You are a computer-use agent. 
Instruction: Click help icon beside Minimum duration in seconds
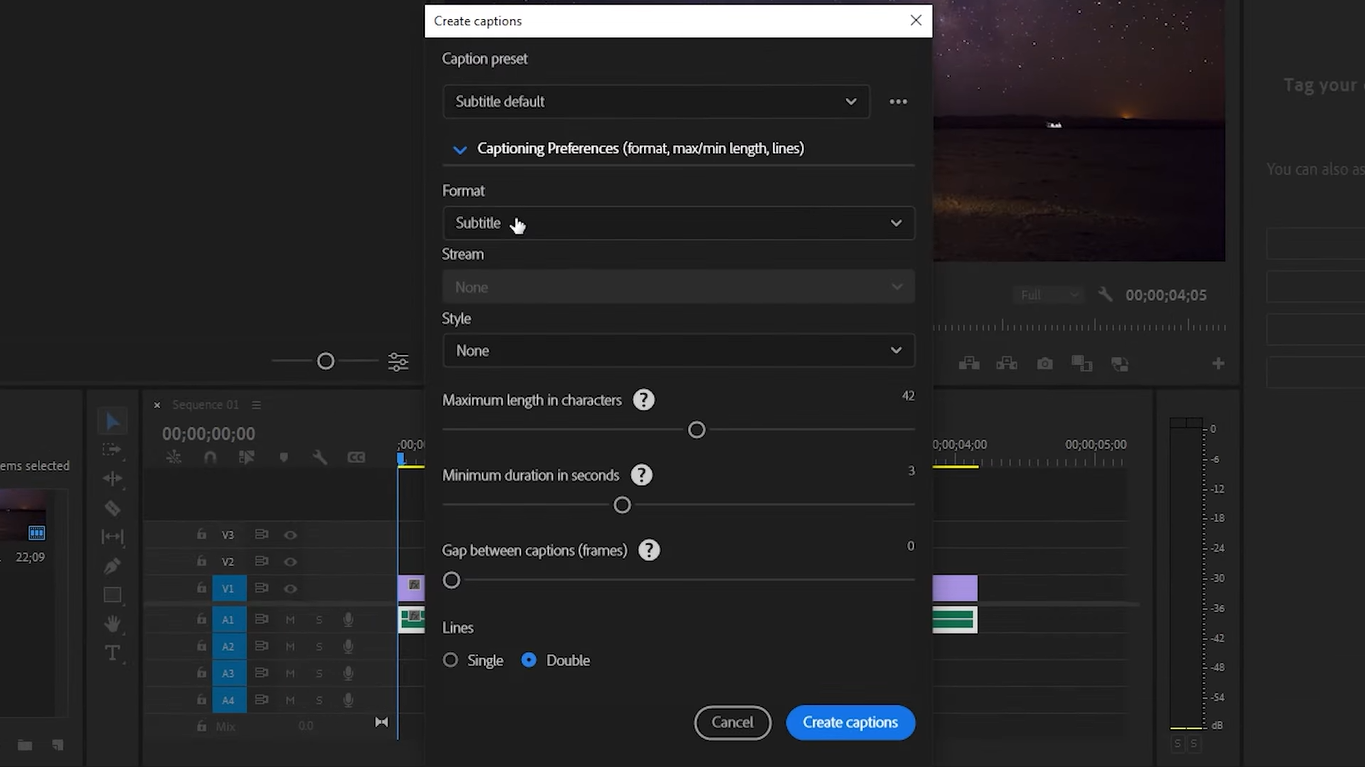coord(642,475)
